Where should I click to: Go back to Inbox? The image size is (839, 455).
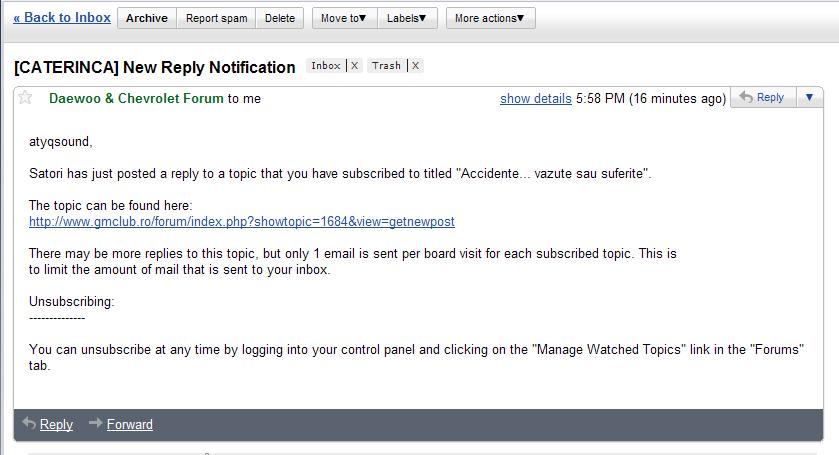(x=62, y=18)
